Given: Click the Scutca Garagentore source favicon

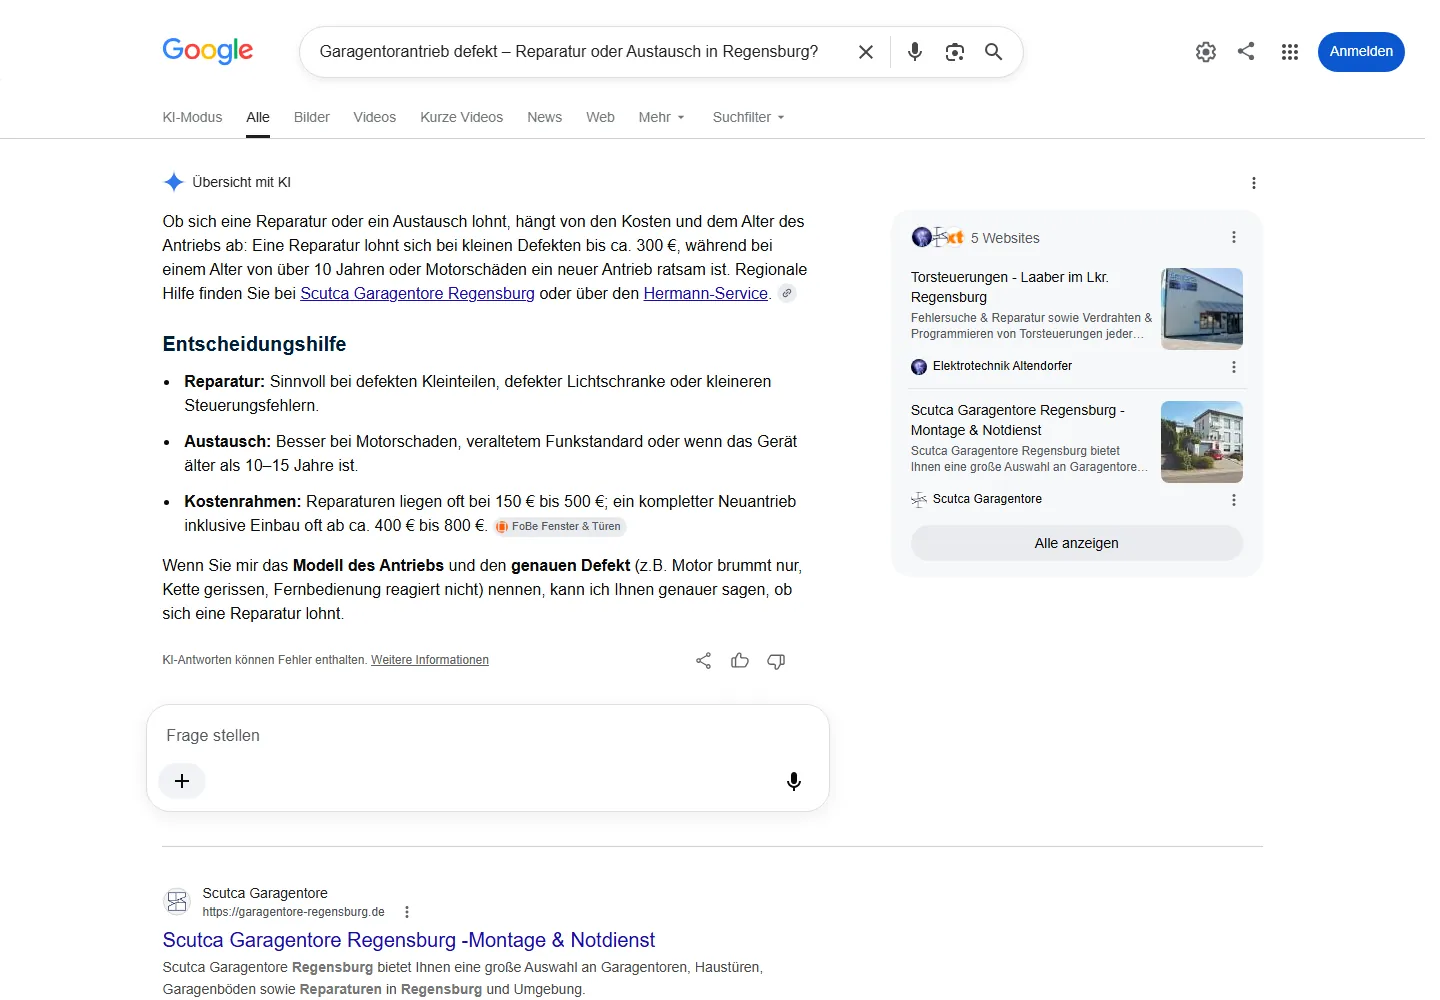Looking at the screenshot, I should click(x=919, y=500).
